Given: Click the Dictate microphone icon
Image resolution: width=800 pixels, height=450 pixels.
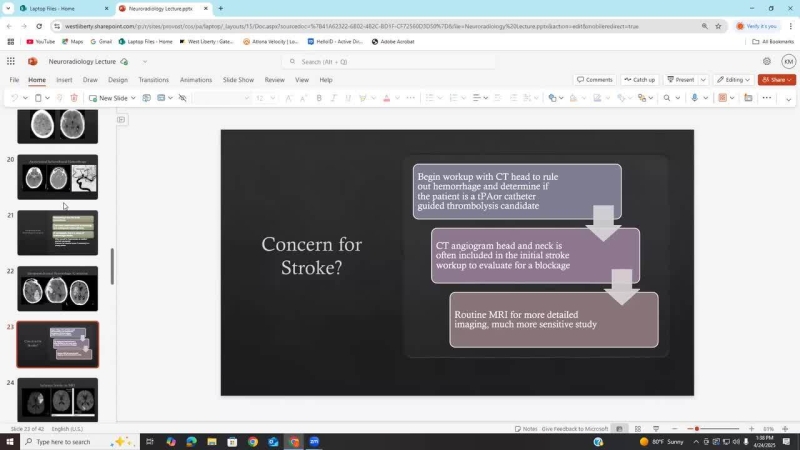Looking at the screenshot, I should pyautogui.click(x=694, y=98).
